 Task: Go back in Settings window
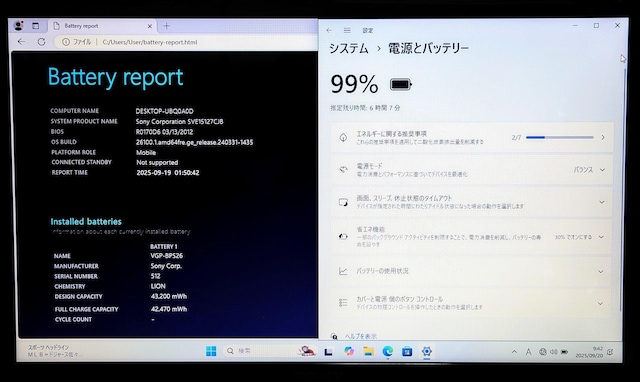329,30
